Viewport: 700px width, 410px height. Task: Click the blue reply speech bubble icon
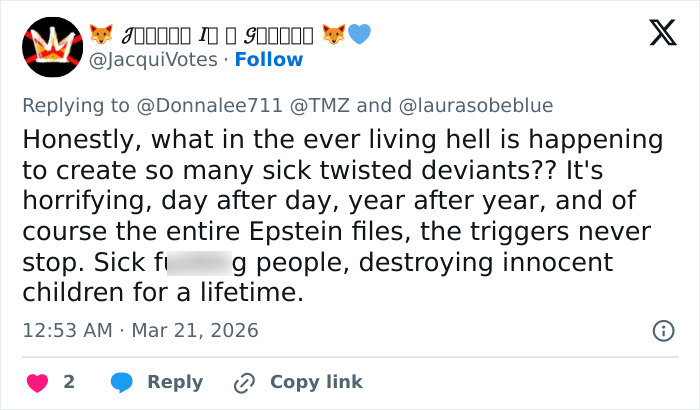pyautogui.click(x=122, y=382)
